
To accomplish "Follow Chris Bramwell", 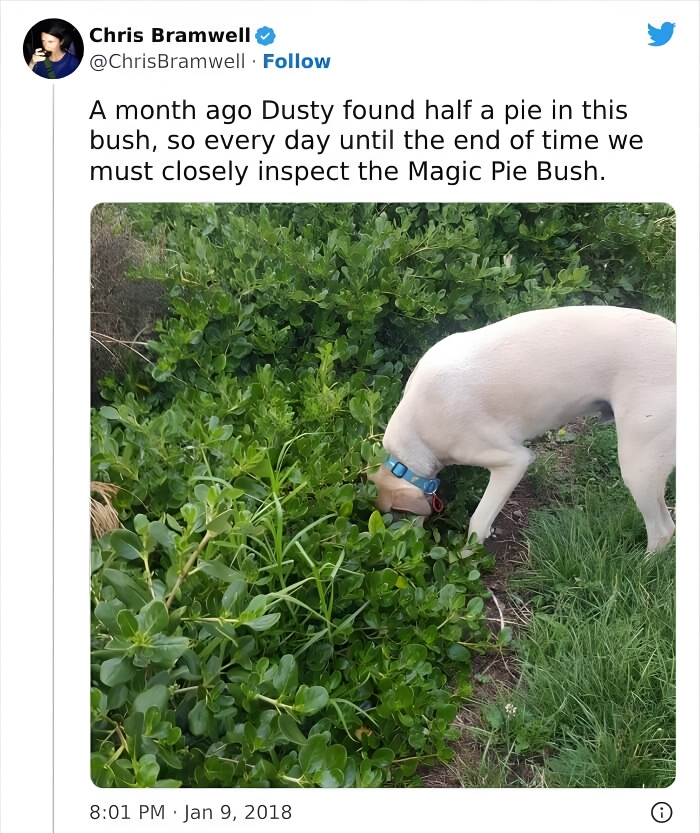I will (296, 61).
